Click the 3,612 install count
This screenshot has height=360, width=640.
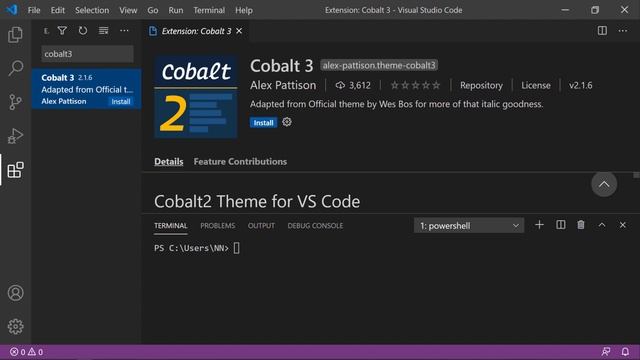353,85
